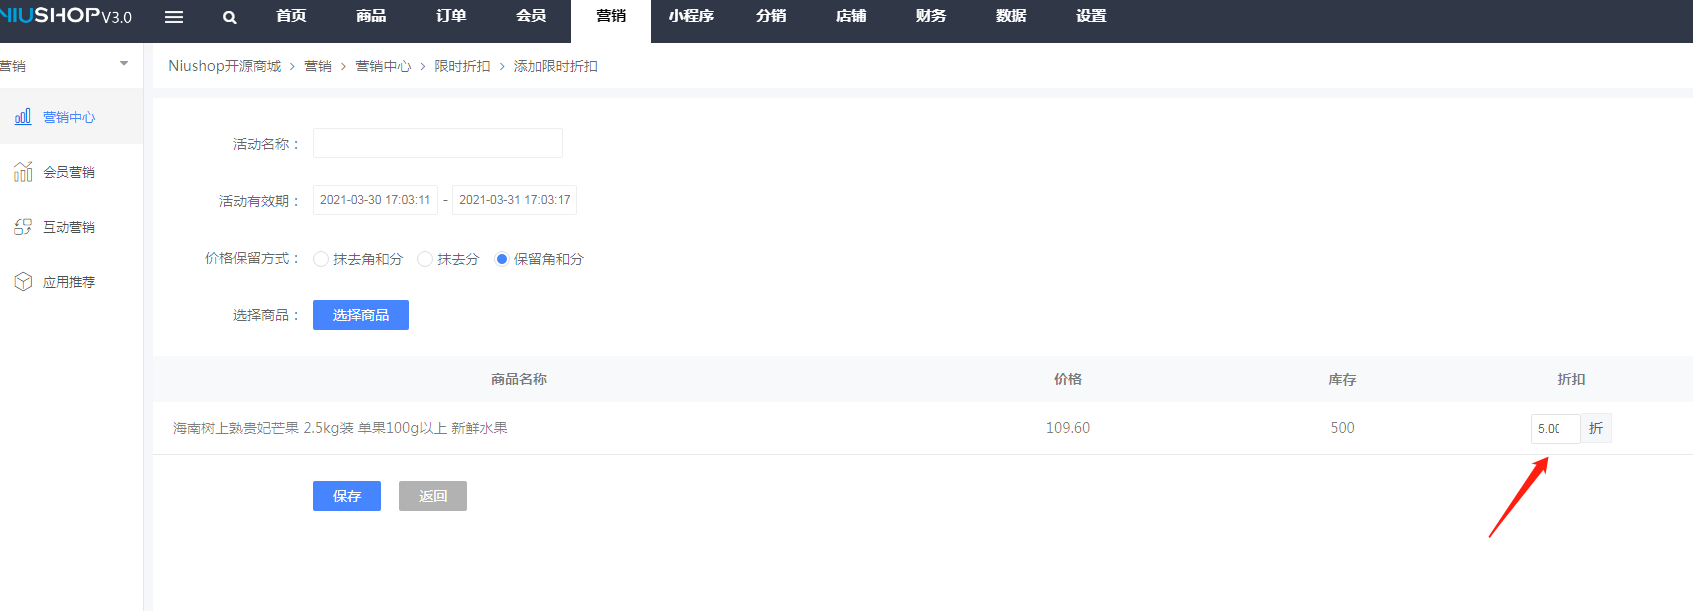This screenshot has width=1693, height=611.
Task: Open 营销中心 in the sidebar
Action: tap(69, 117)
